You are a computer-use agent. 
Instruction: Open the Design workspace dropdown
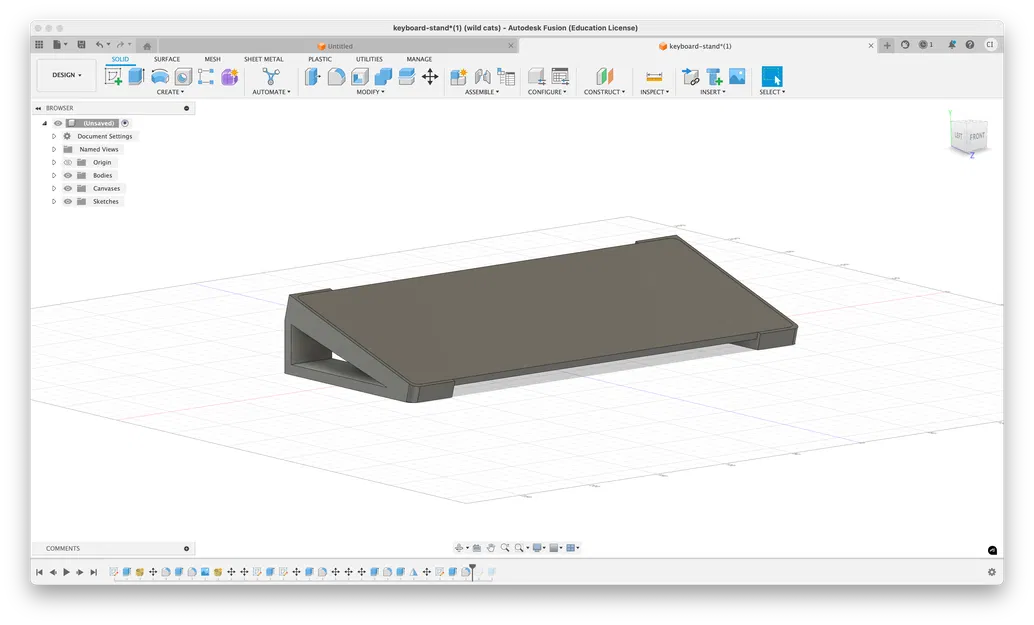[x=67, y=75]
